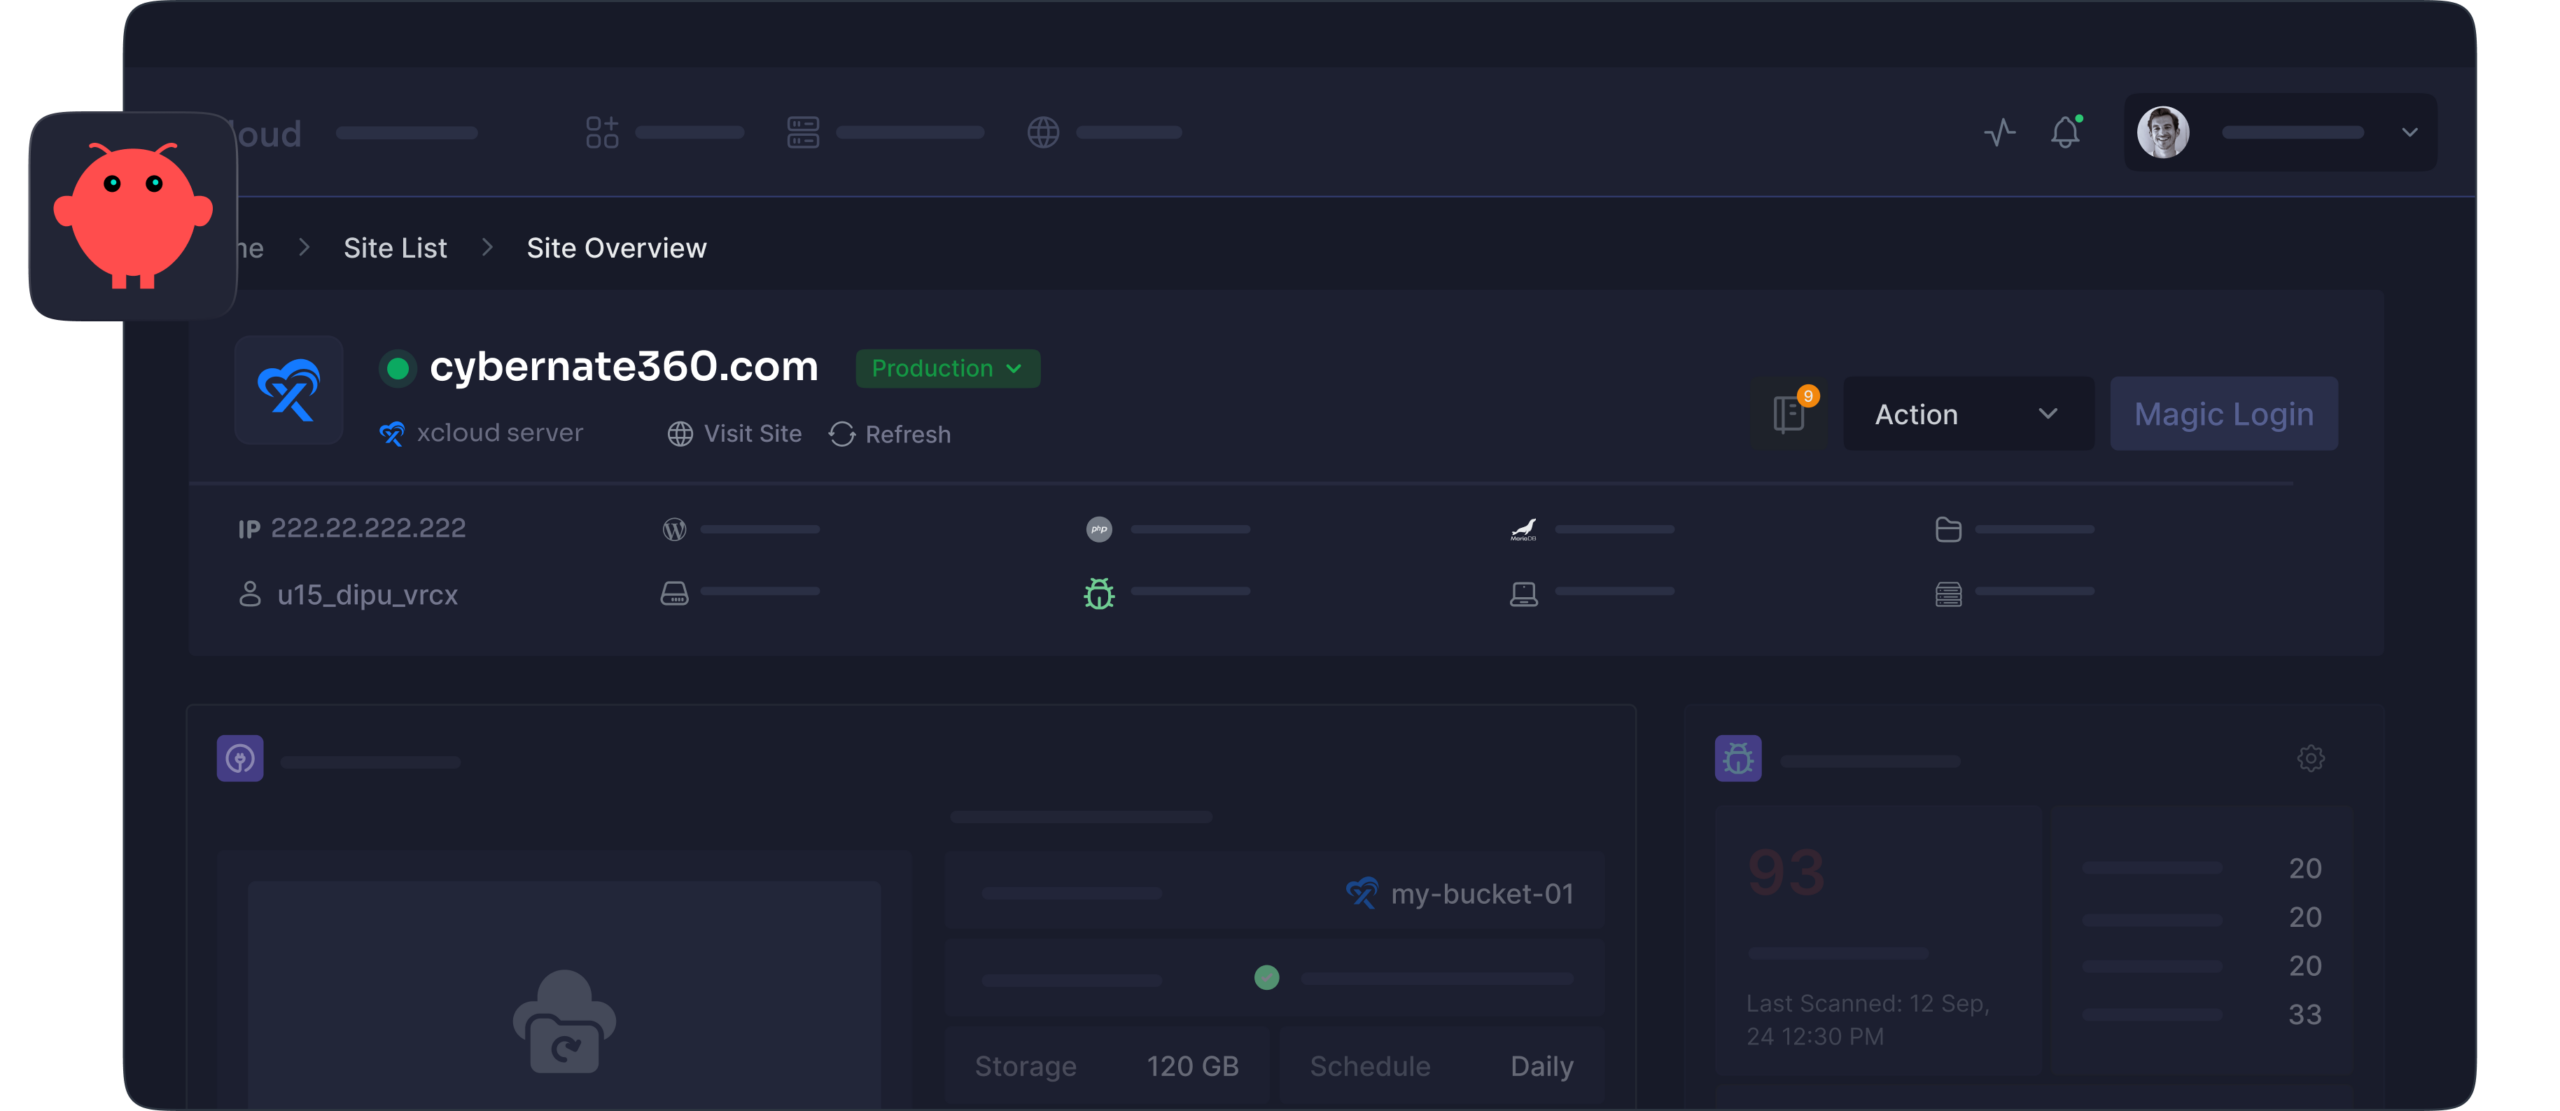The image size is (2560, 1111).
Task: Click the WordPress version icon
Action: (x=675, y=529)
